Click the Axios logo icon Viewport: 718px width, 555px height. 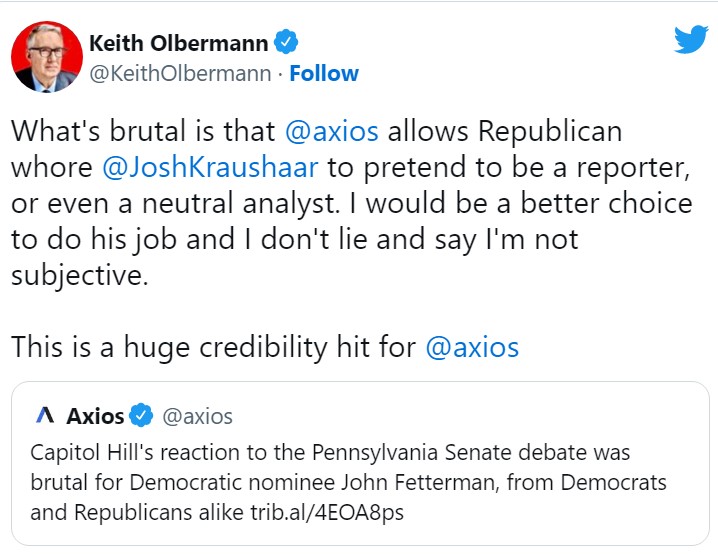click(x=45, y=415)
